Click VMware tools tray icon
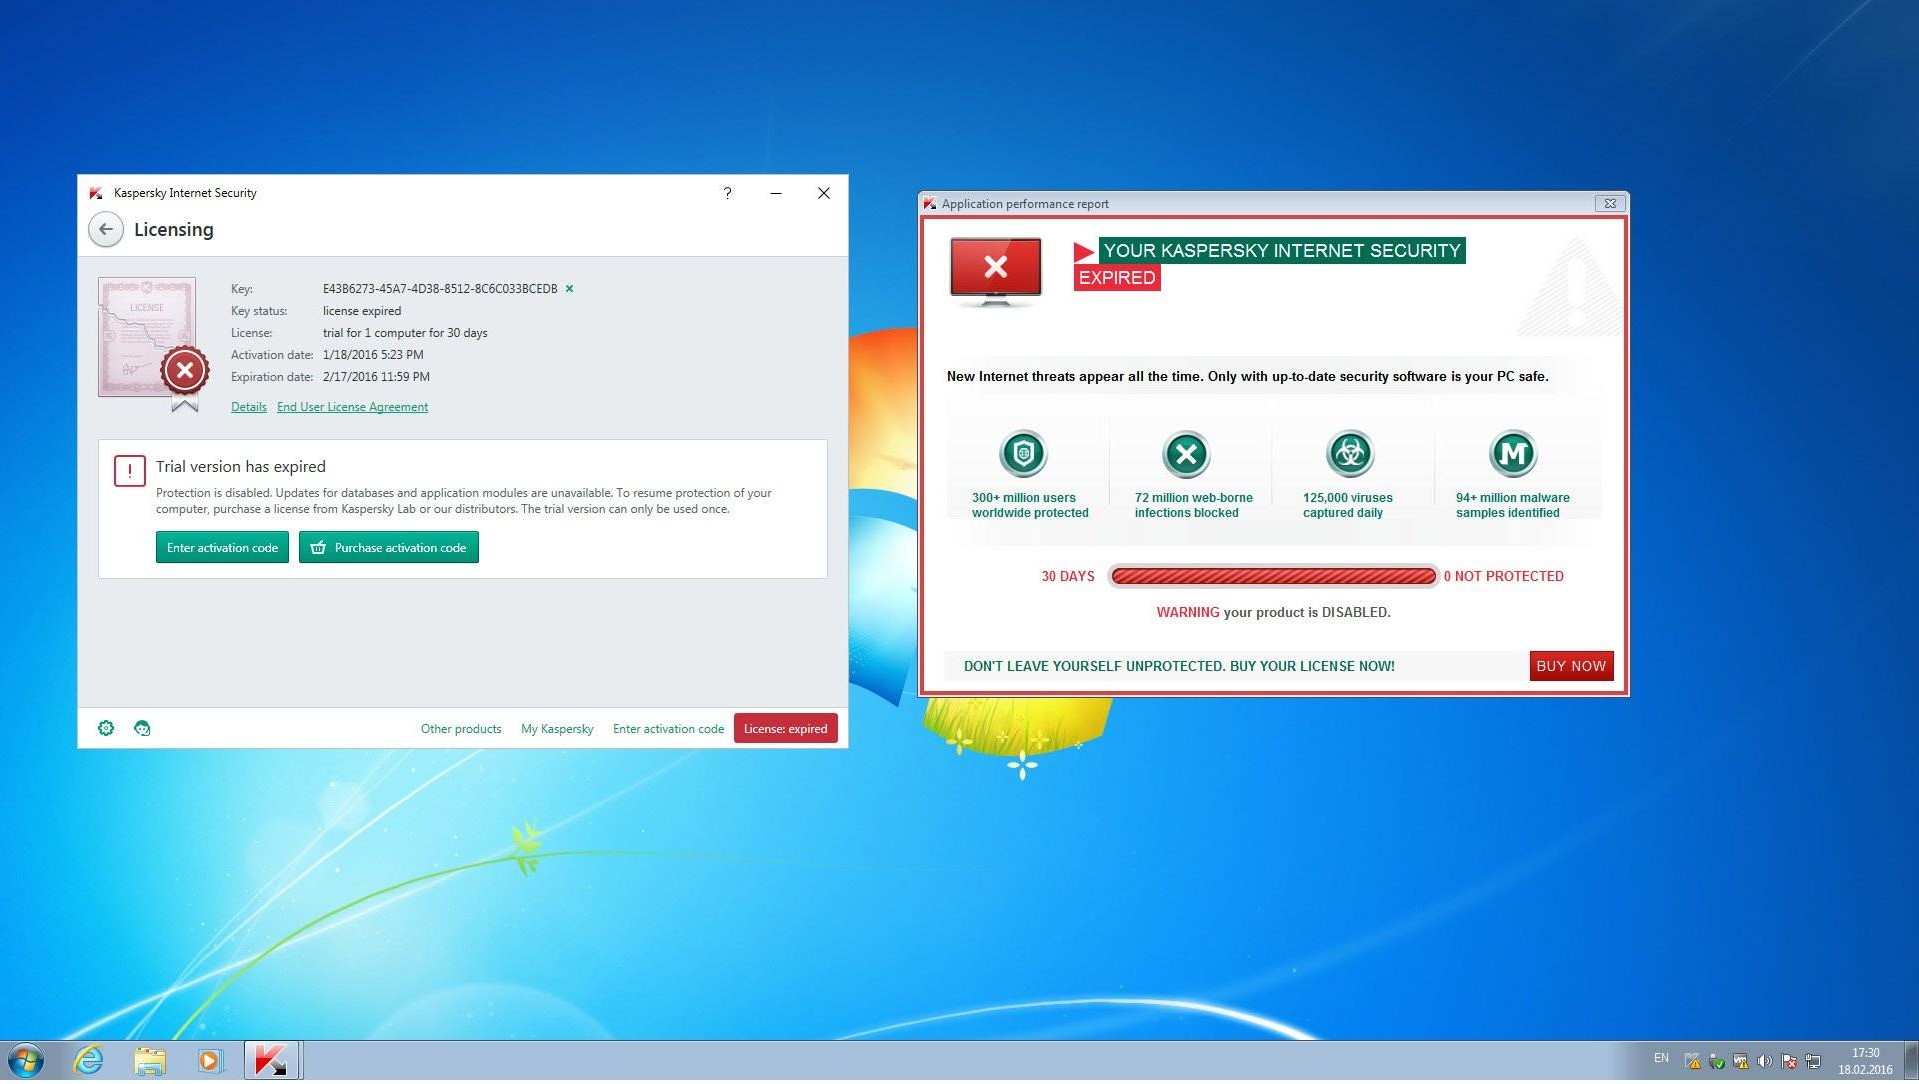The image size is (1919, 1084). [1740, 1062]
